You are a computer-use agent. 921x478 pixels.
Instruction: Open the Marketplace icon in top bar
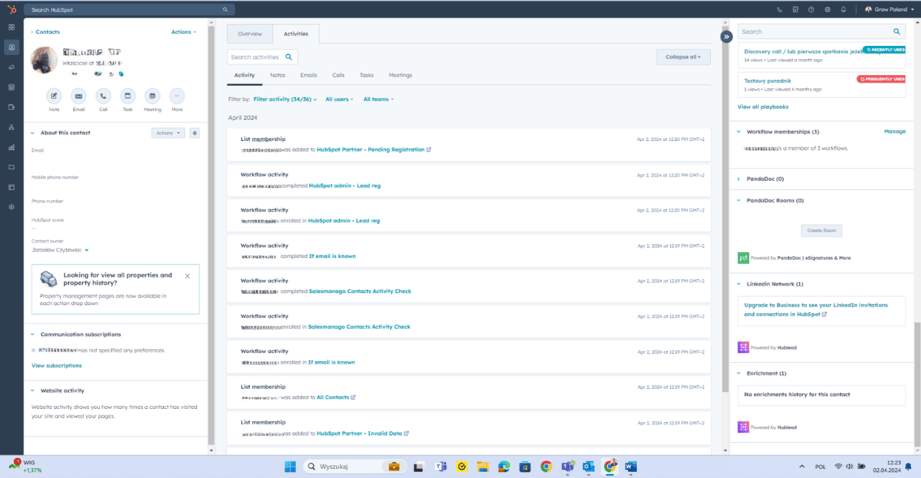795,9
